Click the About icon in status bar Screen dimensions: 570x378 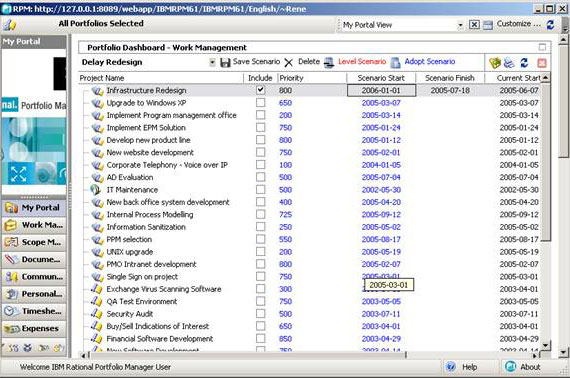[511, 367]
